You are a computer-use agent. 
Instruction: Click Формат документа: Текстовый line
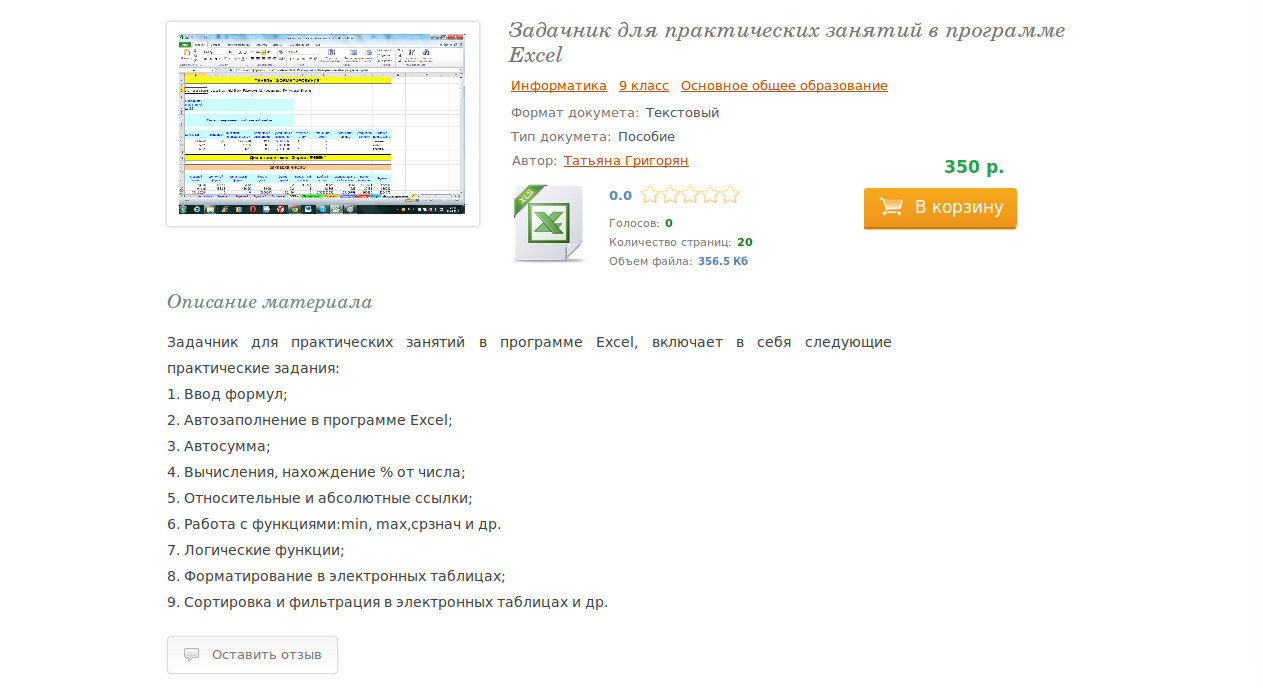[x=615, y=113]
